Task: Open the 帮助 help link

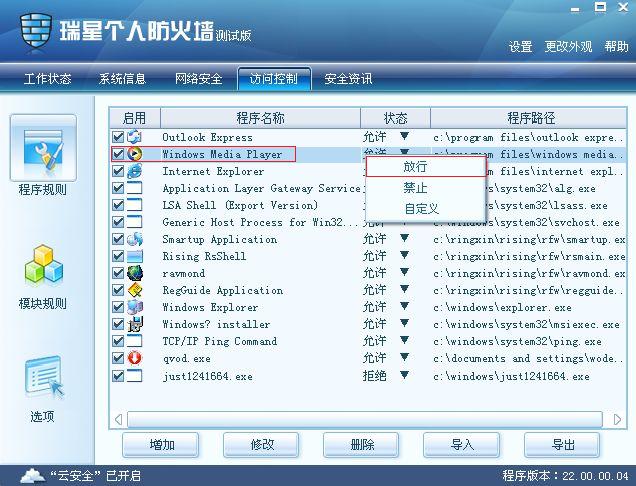Action: click(x=616, y=47)
